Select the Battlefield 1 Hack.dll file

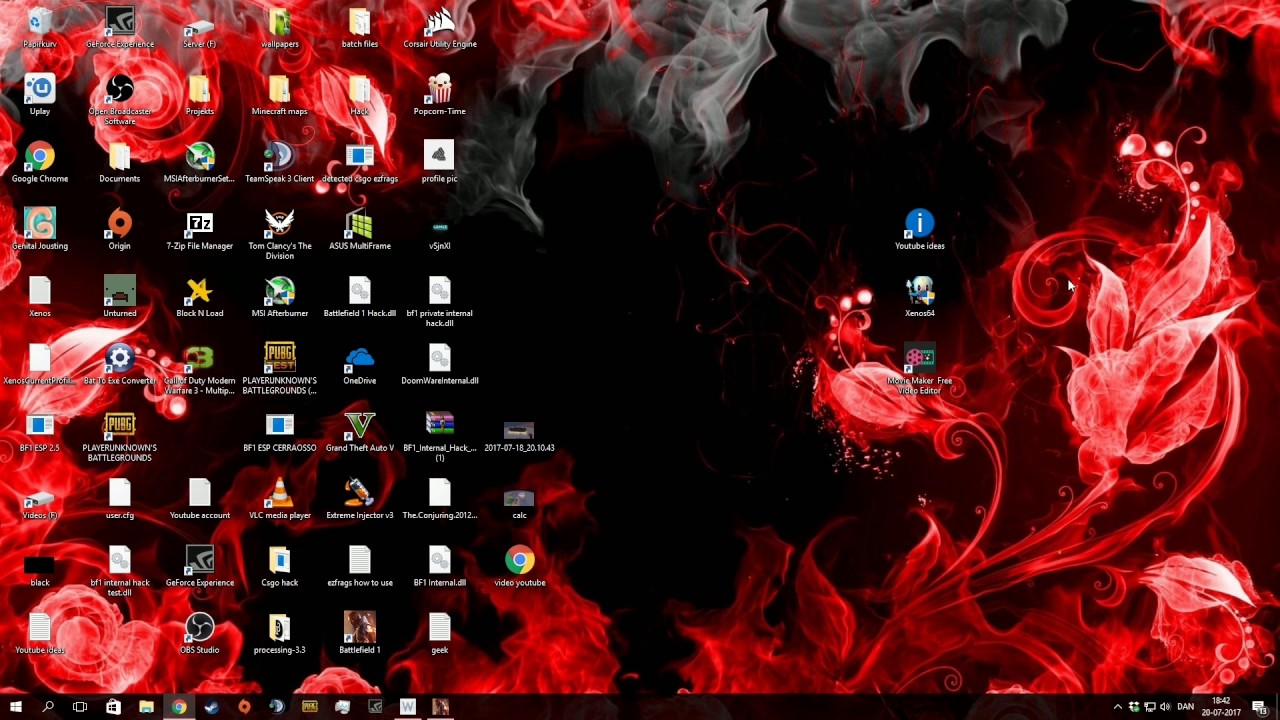pyautogui.click(x=359, y=296)
